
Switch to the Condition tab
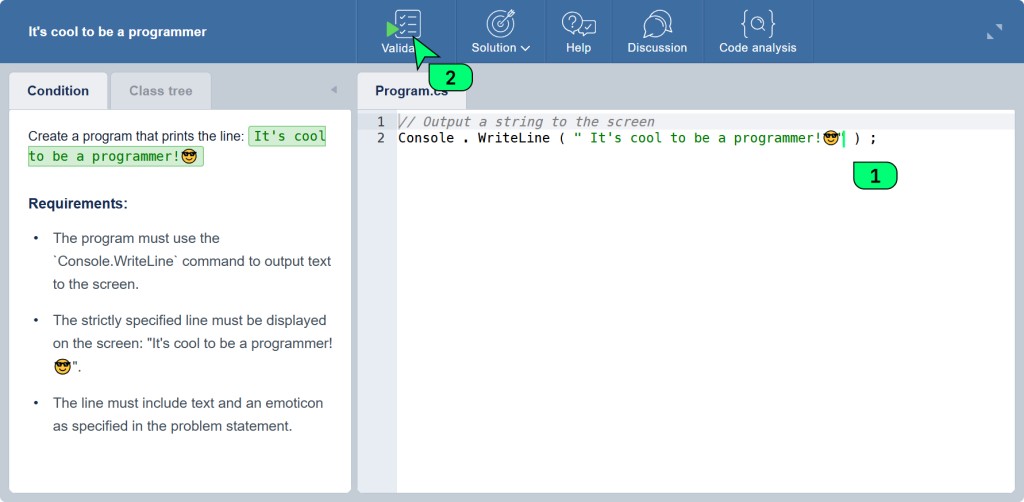(58, 91)
